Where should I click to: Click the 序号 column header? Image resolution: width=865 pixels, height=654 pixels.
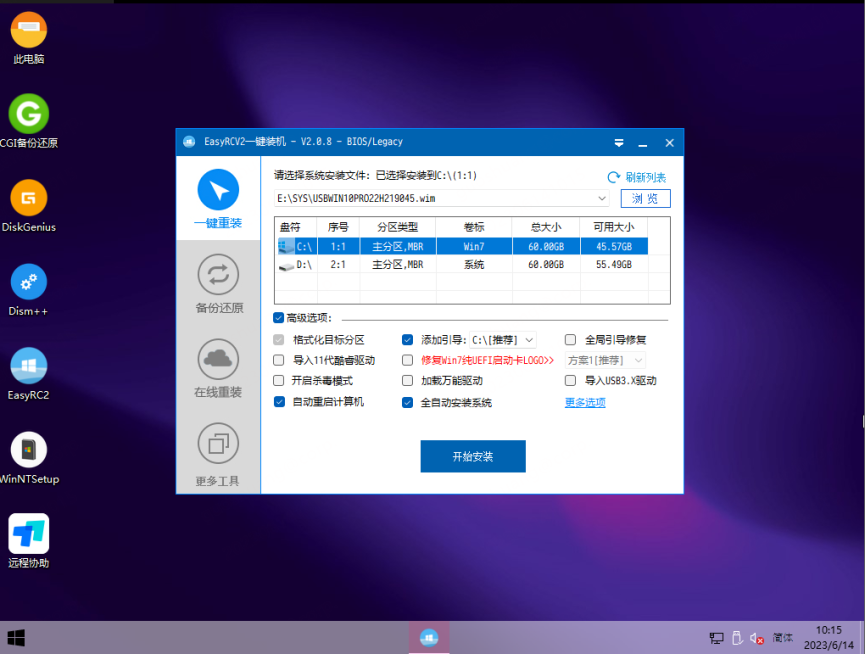click(x=338, y=227)
